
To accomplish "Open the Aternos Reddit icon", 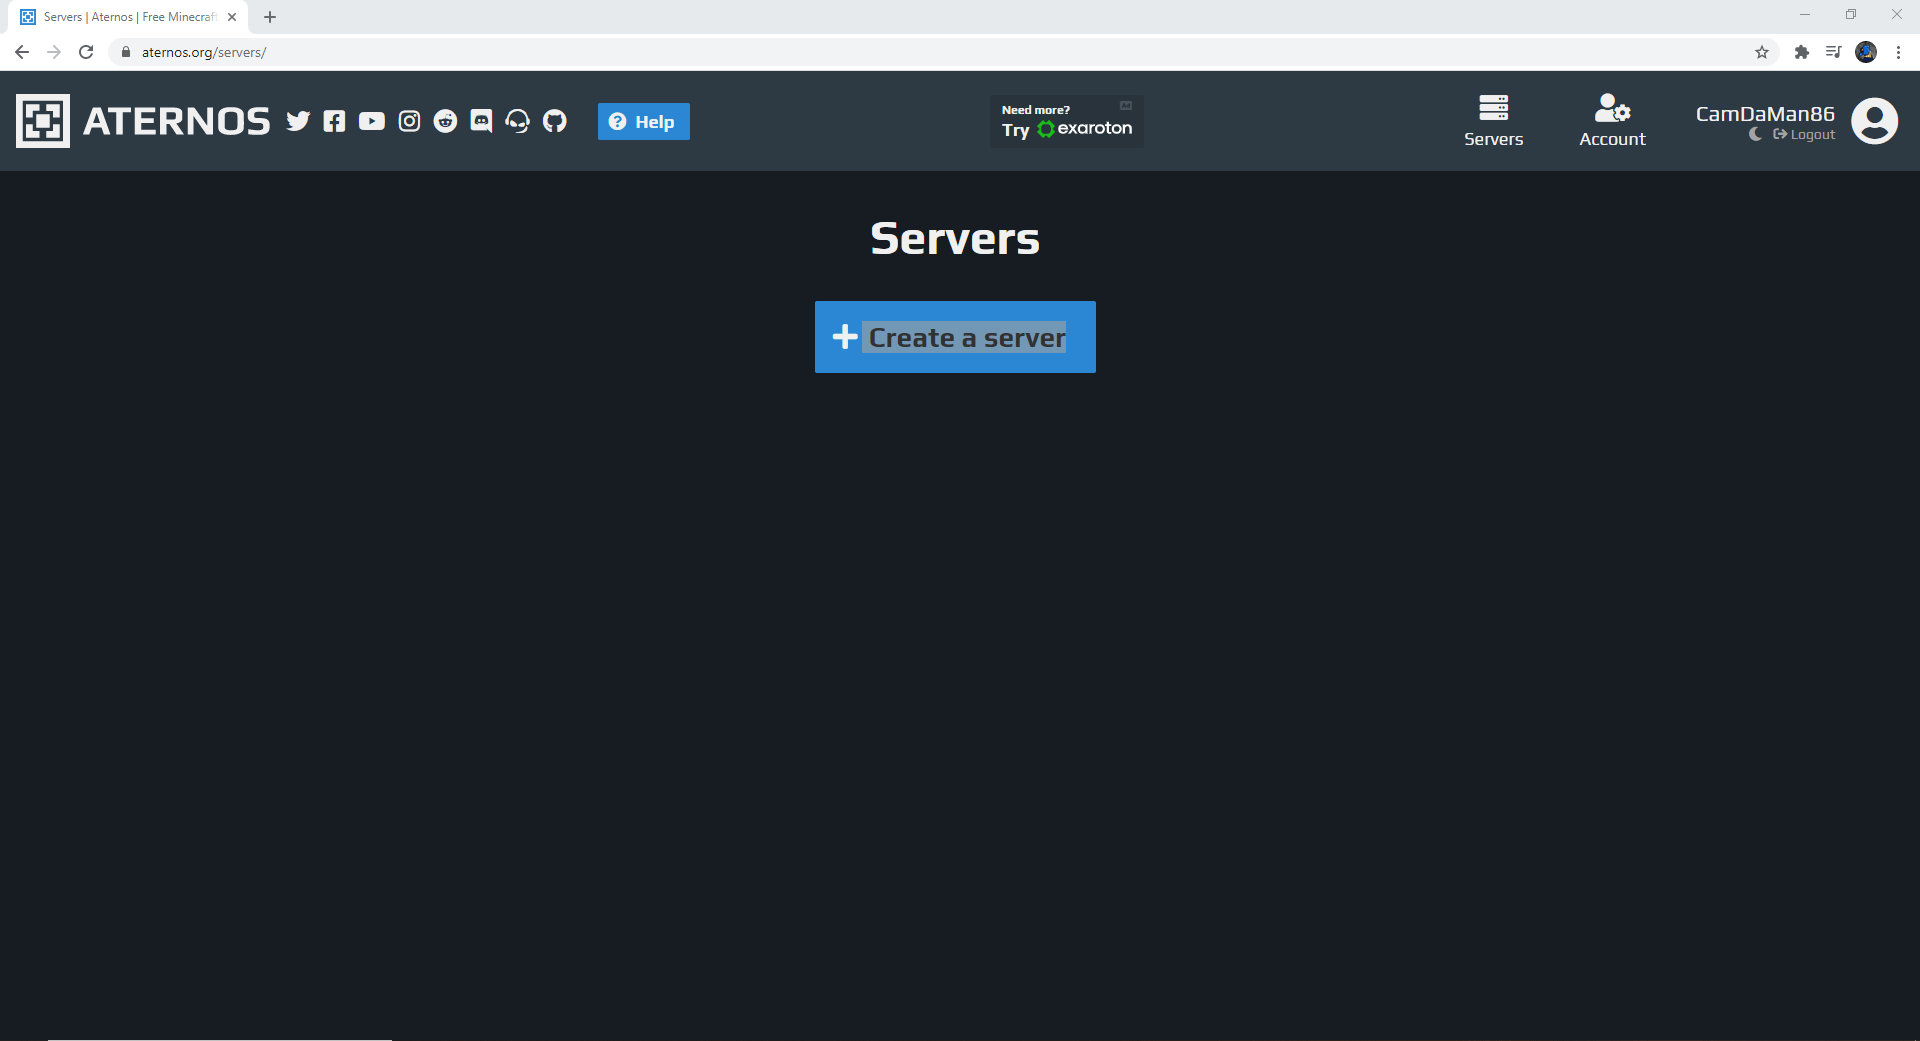I will pos(445,121).
